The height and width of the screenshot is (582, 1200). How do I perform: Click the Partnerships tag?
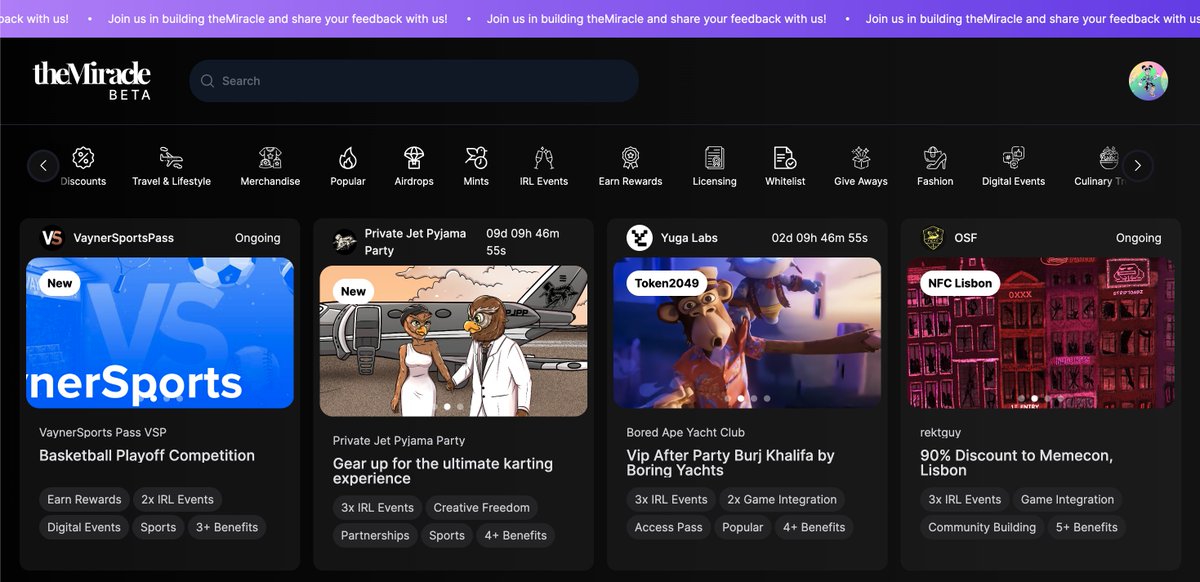tap(375, 535)
